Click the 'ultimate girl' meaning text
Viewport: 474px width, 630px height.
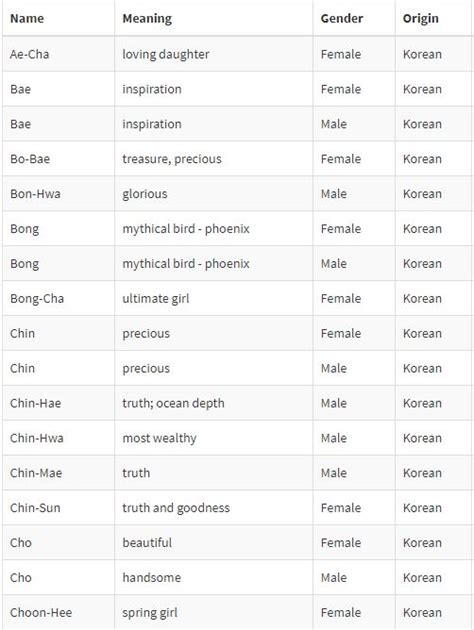pyautogui.click(x=155, y=299)
